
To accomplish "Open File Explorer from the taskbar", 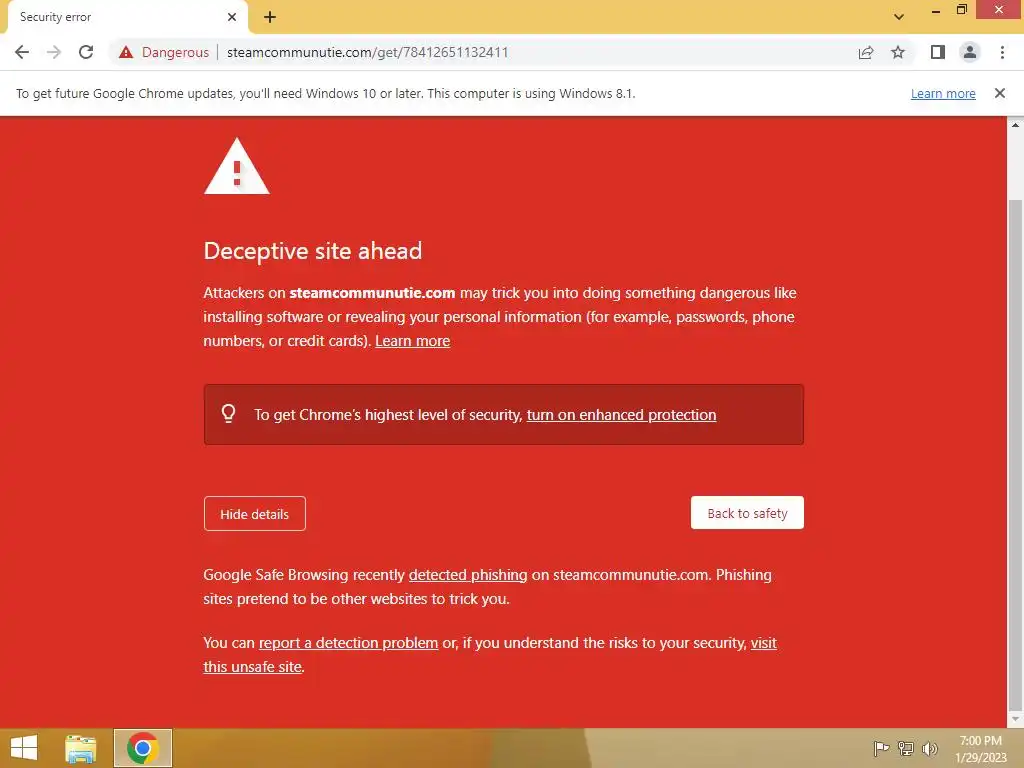I will click(x=80, y=748).
